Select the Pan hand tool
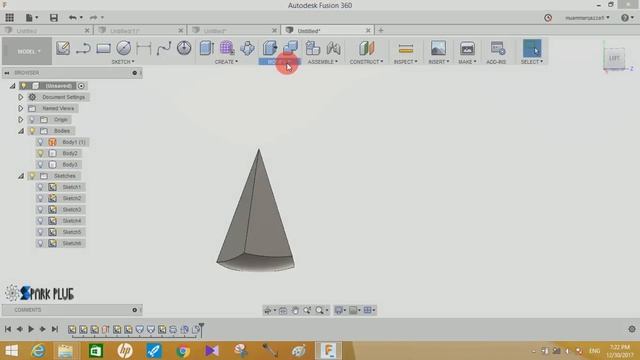This screenshot has width=640, height=360. (295, 311)
